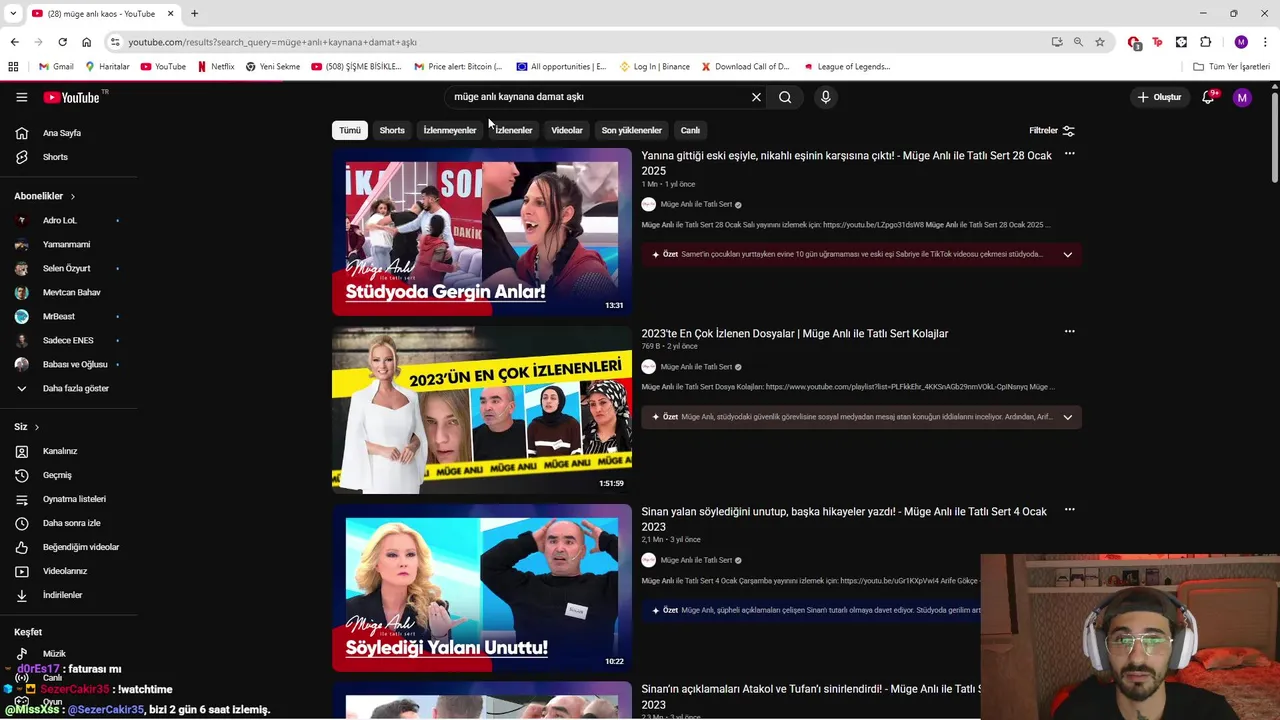
Task: Click the magnifier search button
Action: tap(785, 97)
